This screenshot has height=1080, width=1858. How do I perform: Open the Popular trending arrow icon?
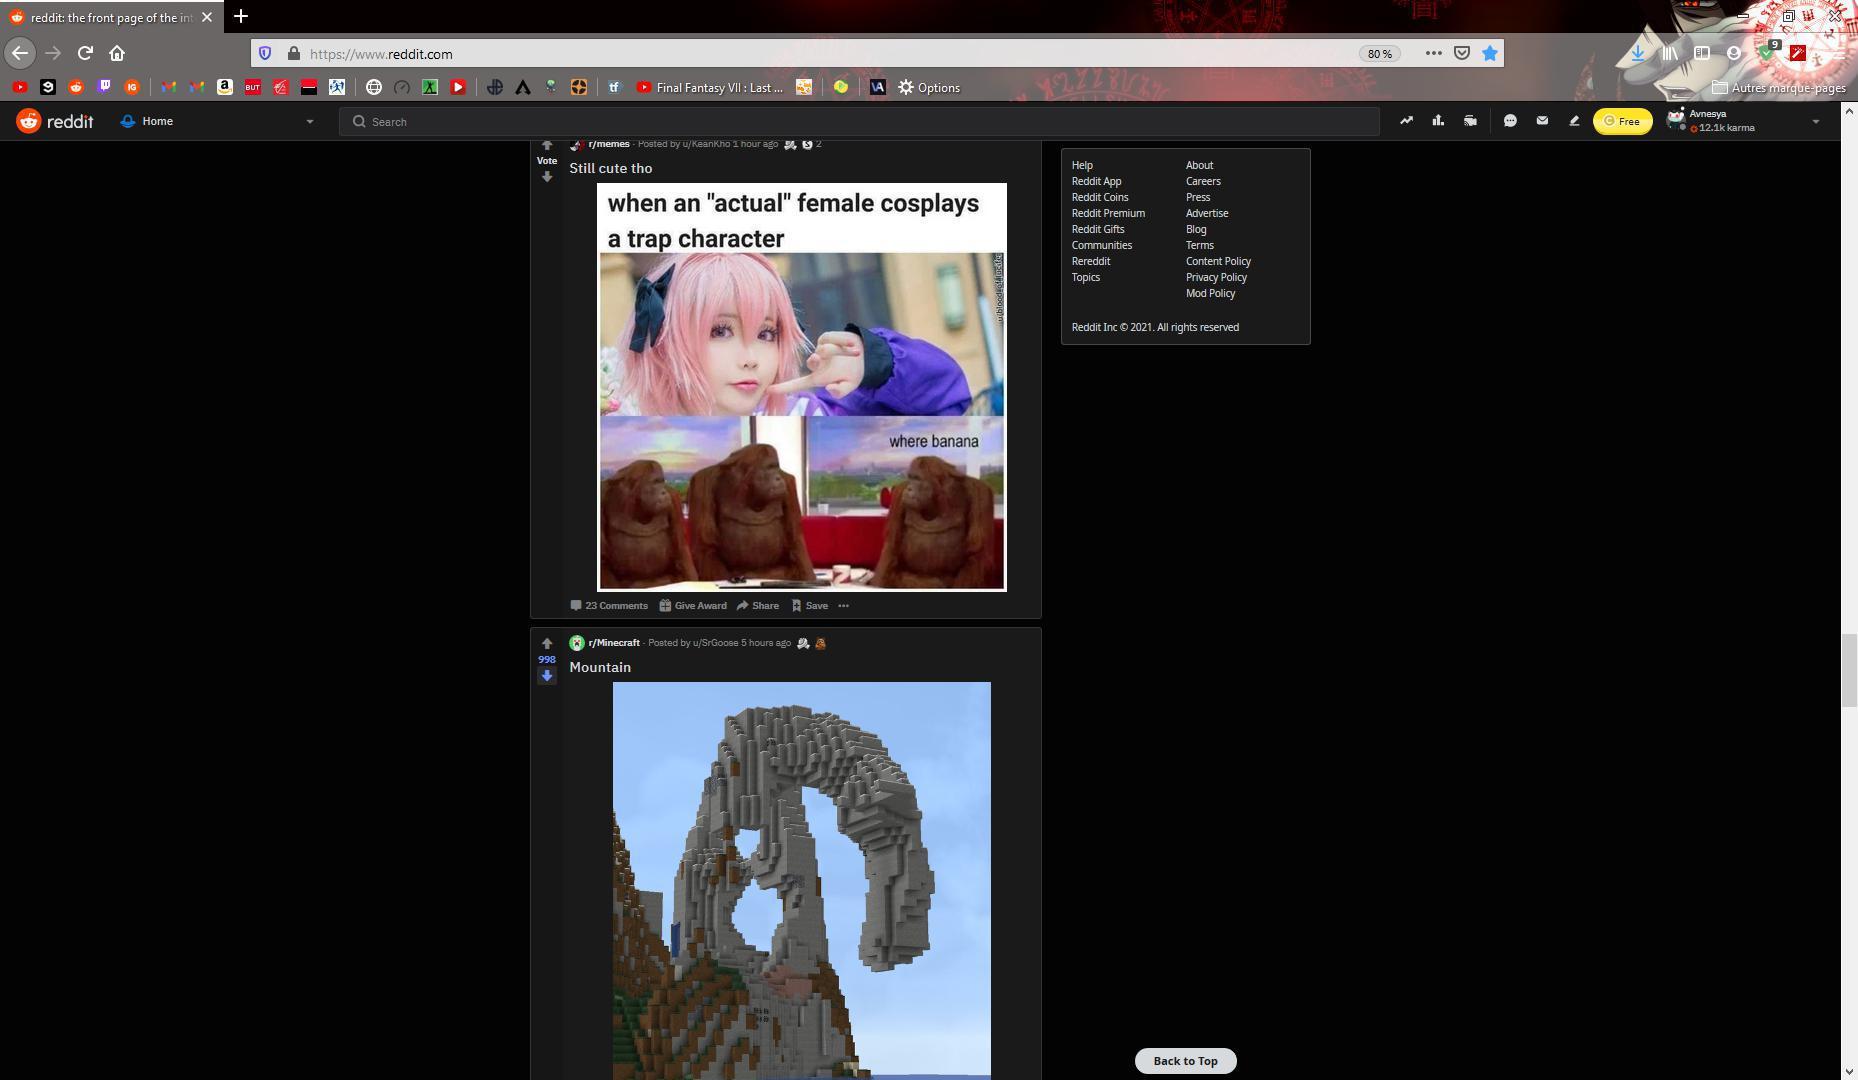pos(1406,121)
